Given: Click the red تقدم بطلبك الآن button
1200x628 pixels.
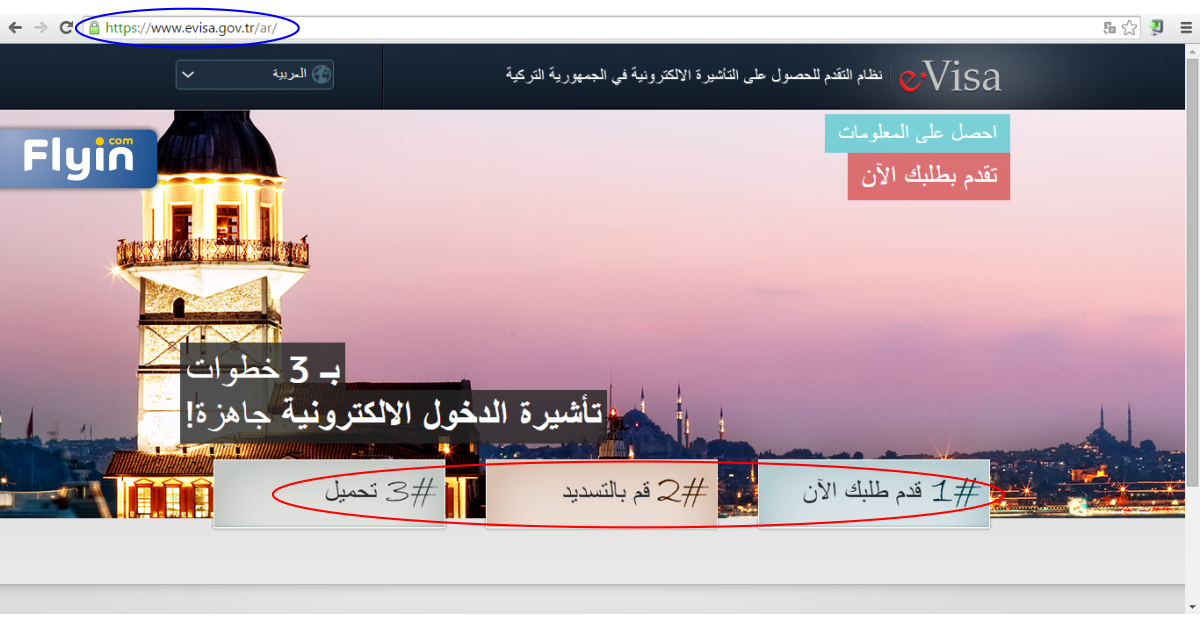Looking at the screenshot, I should (929, 177).
